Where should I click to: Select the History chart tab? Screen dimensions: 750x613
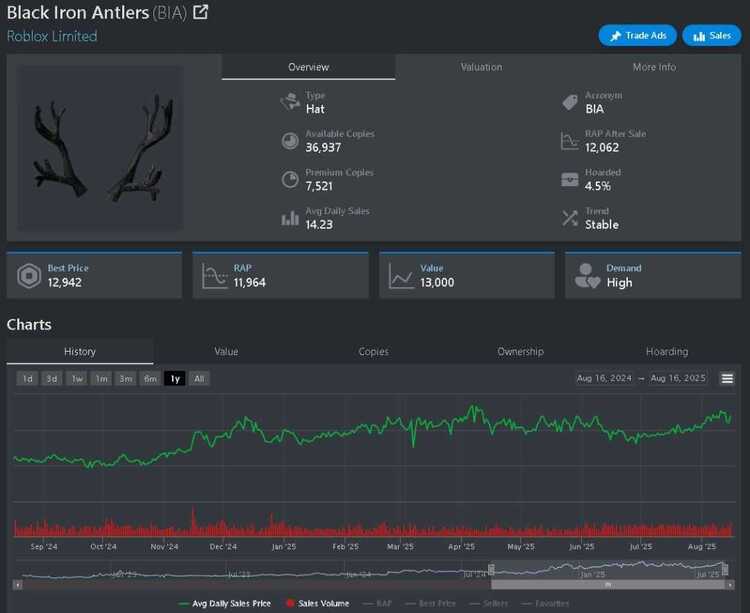click(x=80, y=352)
